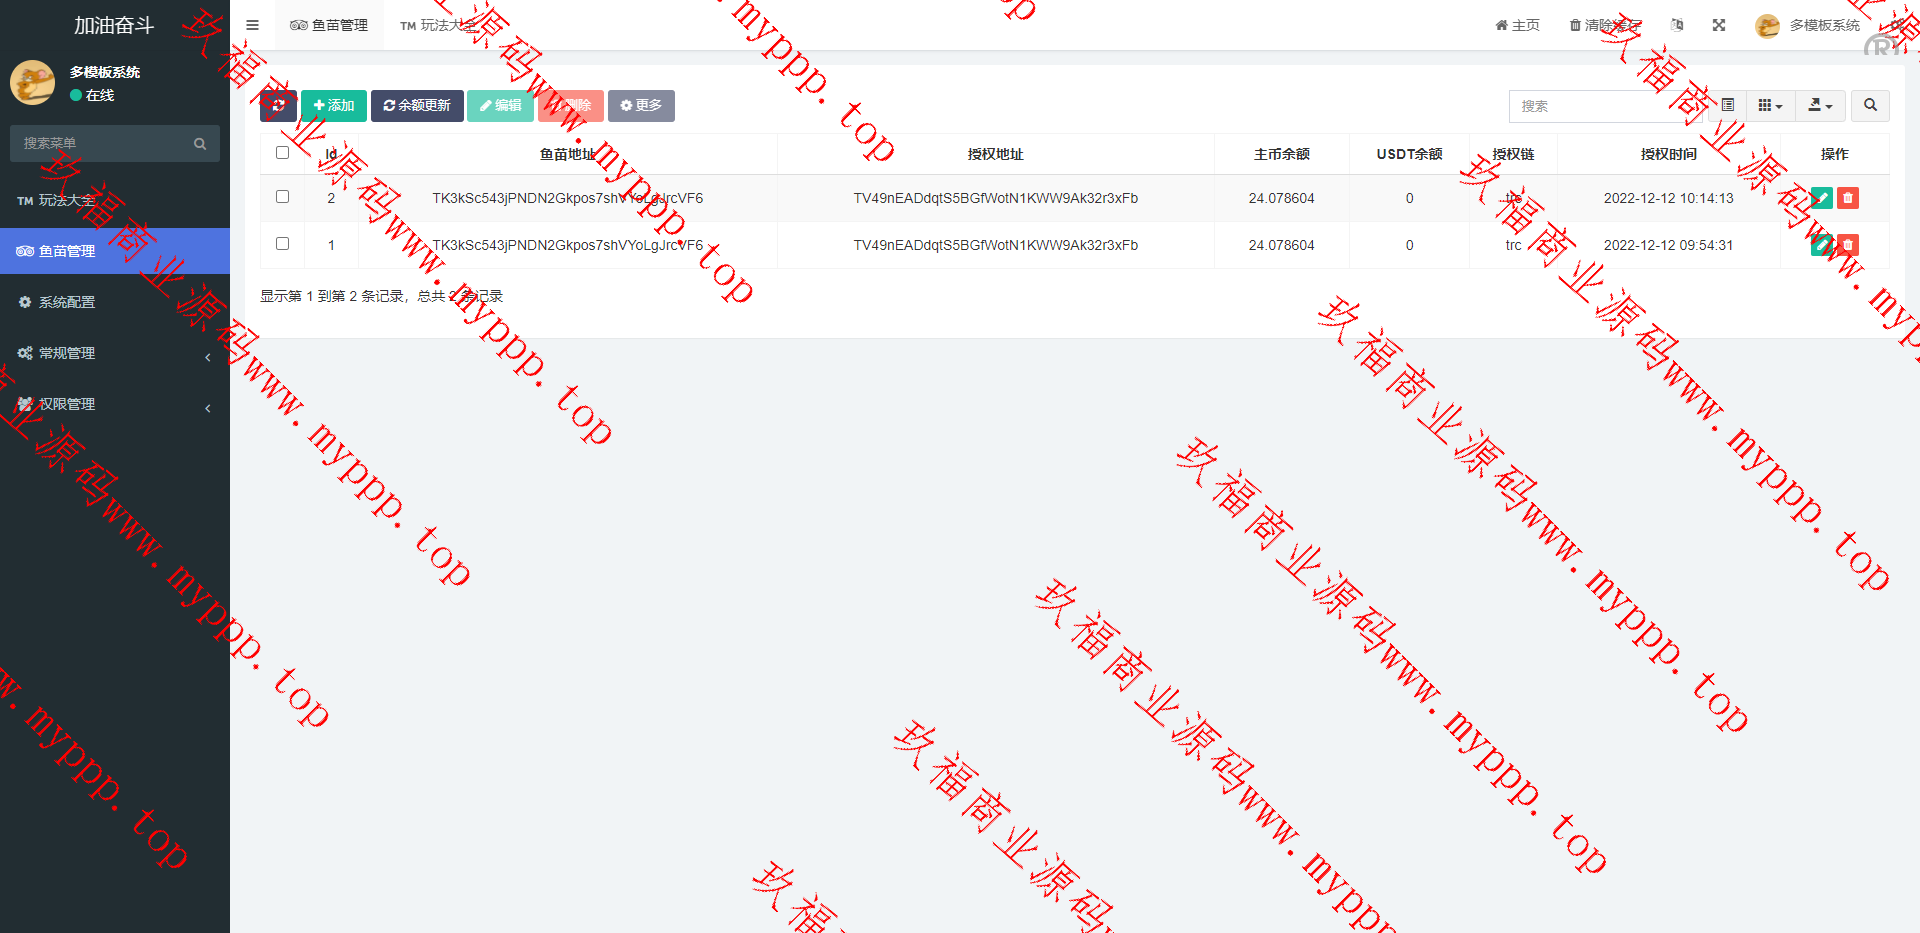Viewport: 1920px width, 933px height.
Task: Click the table refresh icon button
Action: point(278,106)
